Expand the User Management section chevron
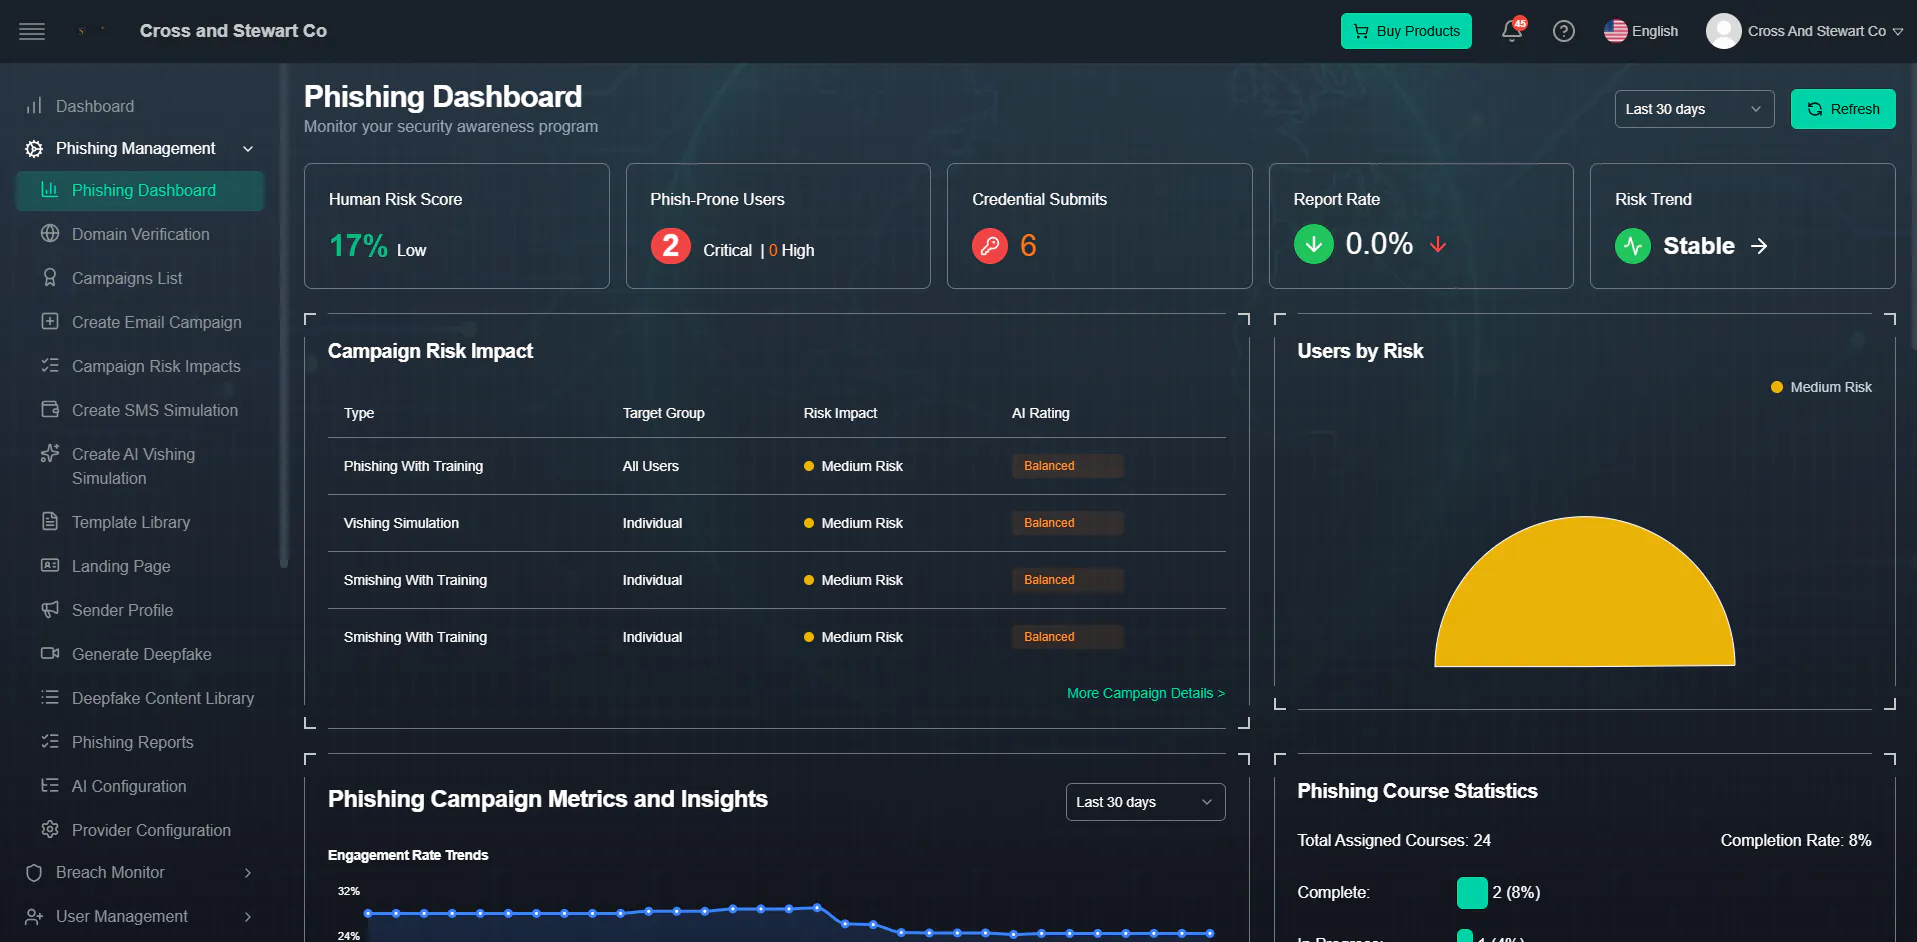 pos(248,917)
